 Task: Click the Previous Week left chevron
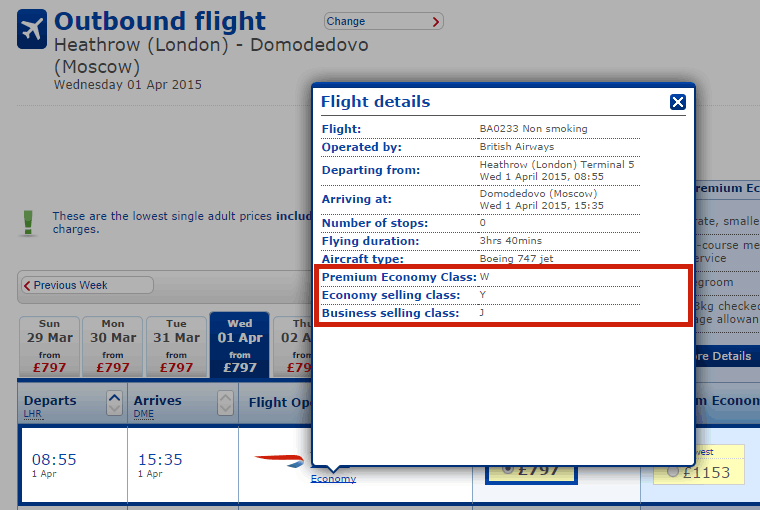[x=27, y=285]
